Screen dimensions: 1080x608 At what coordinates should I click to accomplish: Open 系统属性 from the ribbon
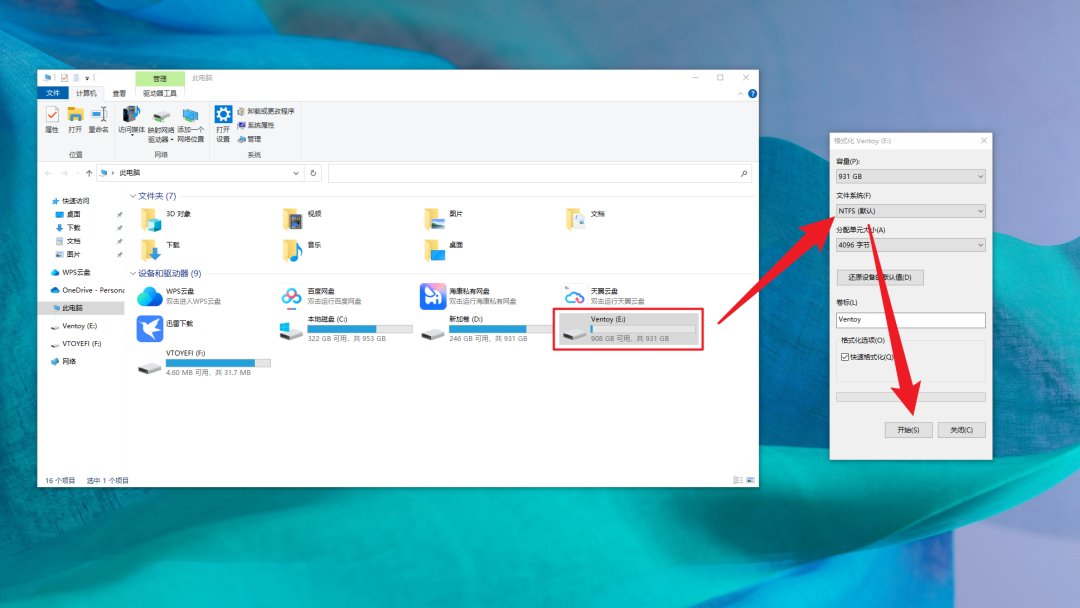coord(256,125)
